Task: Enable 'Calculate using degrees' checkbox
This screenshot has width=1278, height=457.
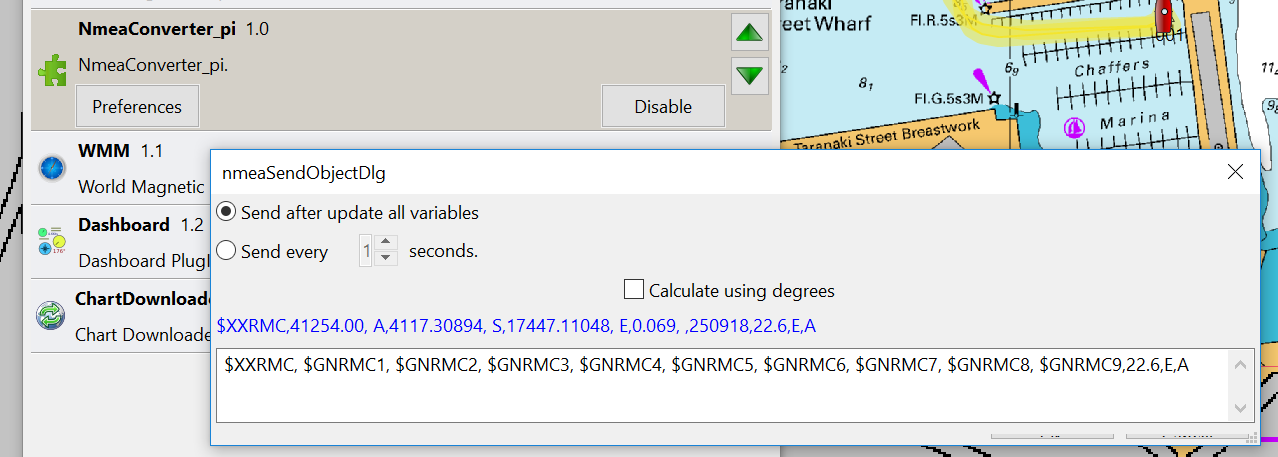Action: coord(633,290)
